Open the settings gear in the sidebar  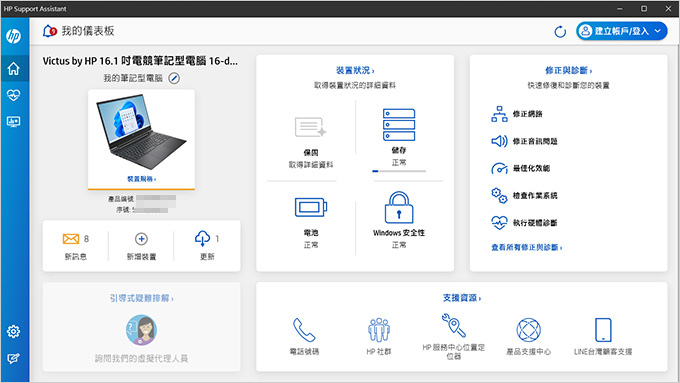[x=13, y=331]
